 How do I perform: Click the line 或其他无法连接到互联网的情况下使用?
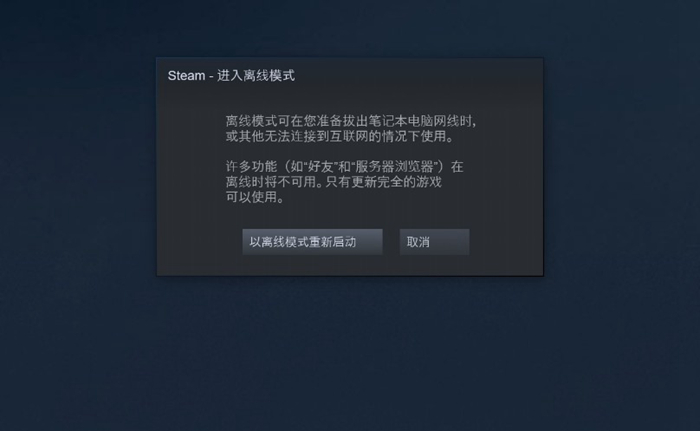339,136
